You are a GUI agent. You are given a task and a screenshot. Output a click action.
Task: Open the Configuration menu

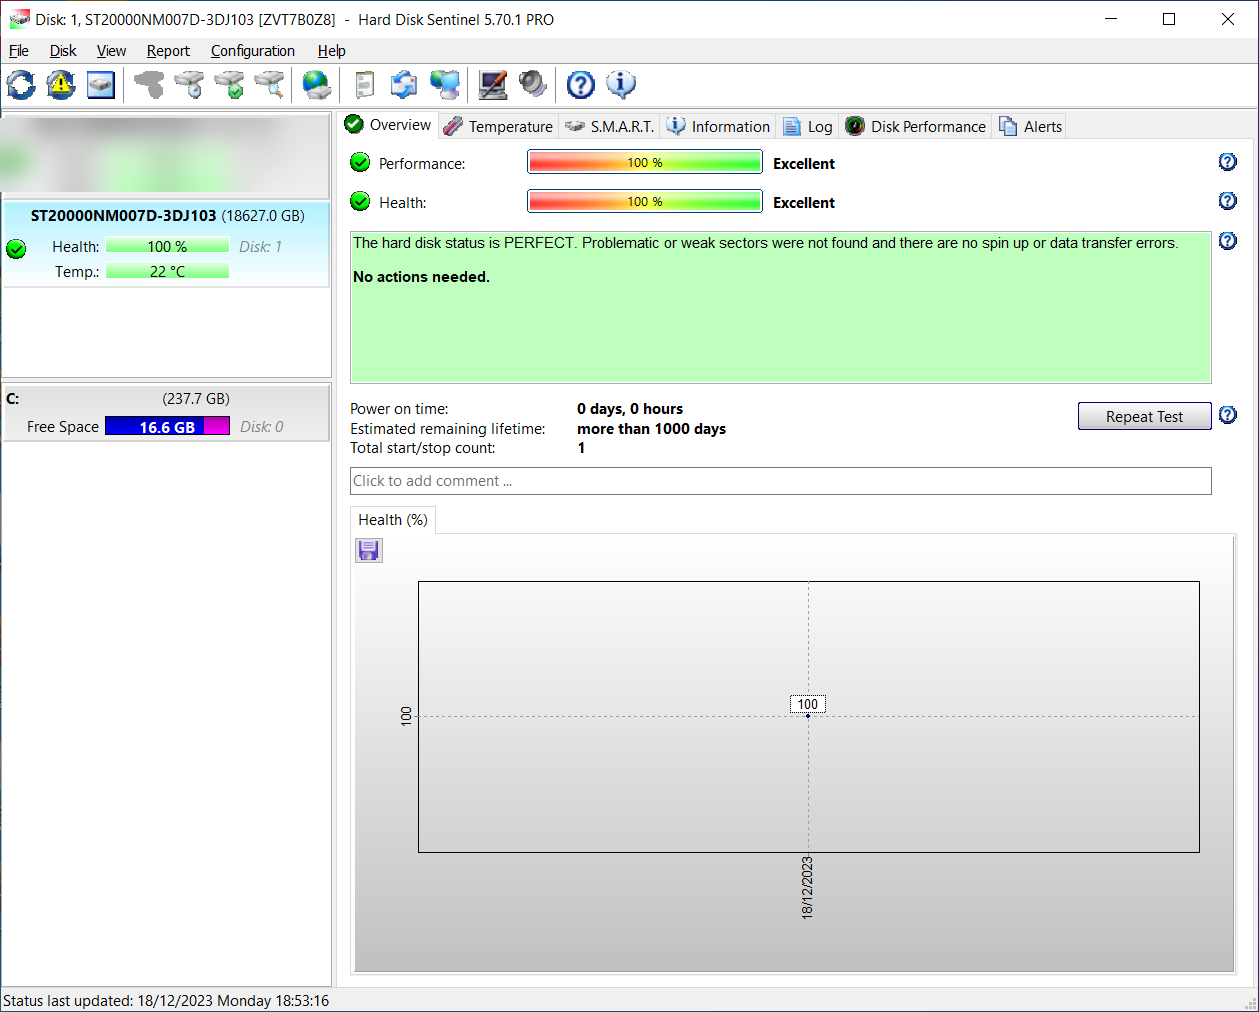(252, 51)
